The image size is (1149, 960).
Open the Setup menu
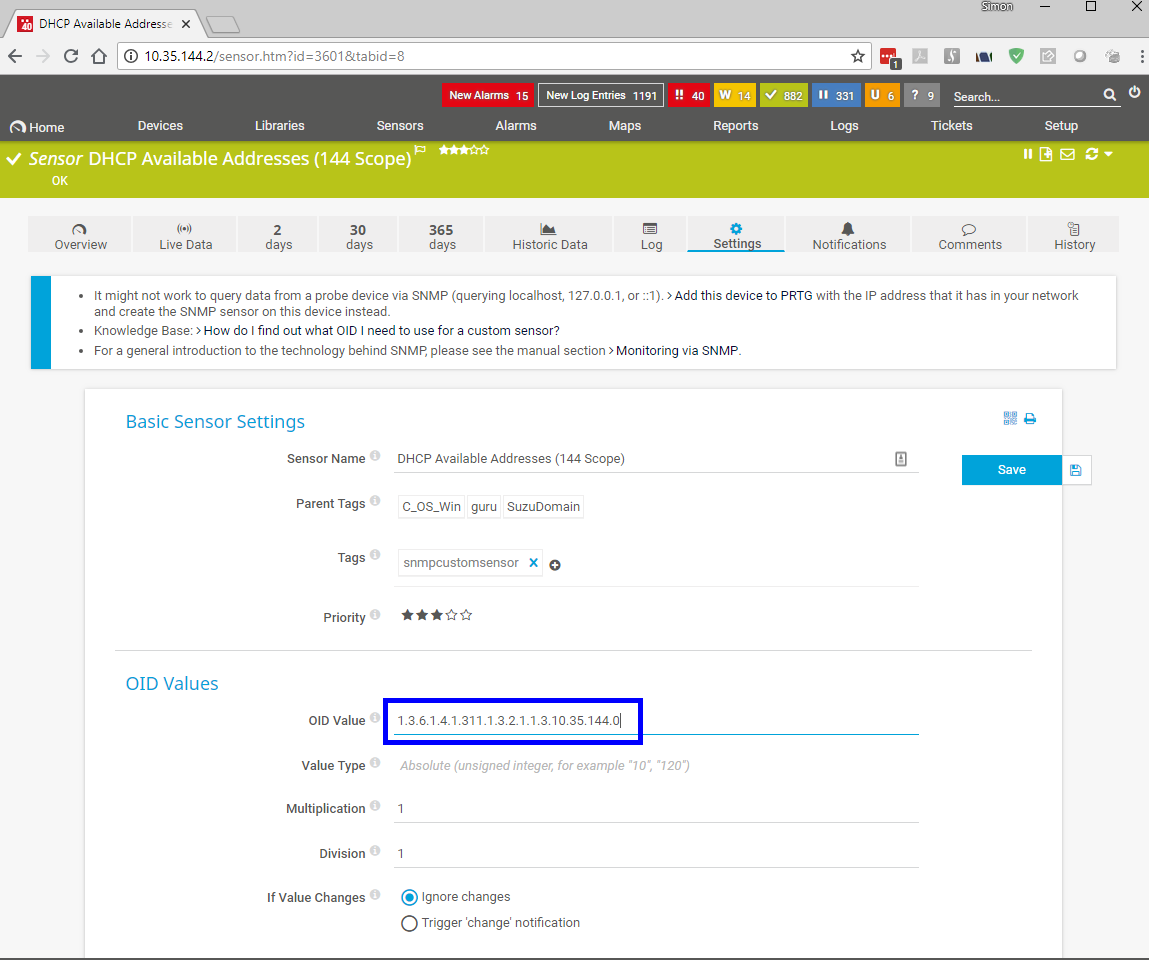click(x=1061, y=126)
